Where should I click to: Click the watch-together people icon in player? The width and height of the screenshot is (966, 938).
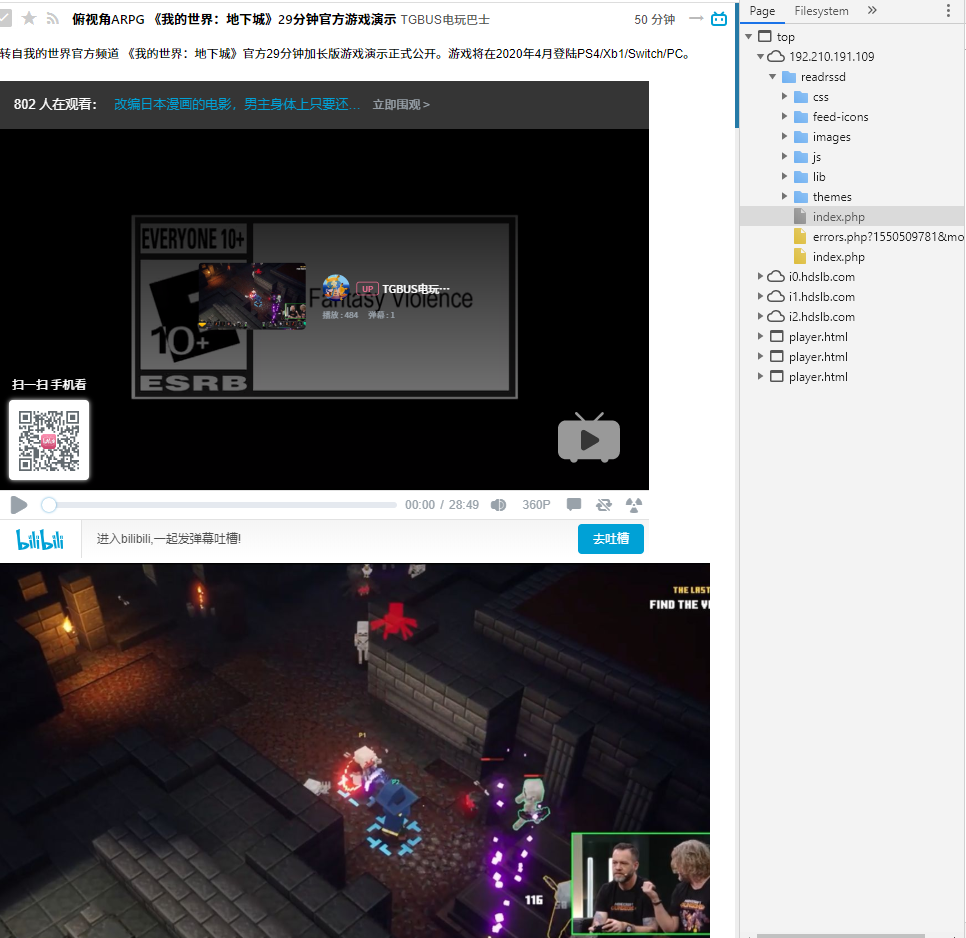(633, 505)
